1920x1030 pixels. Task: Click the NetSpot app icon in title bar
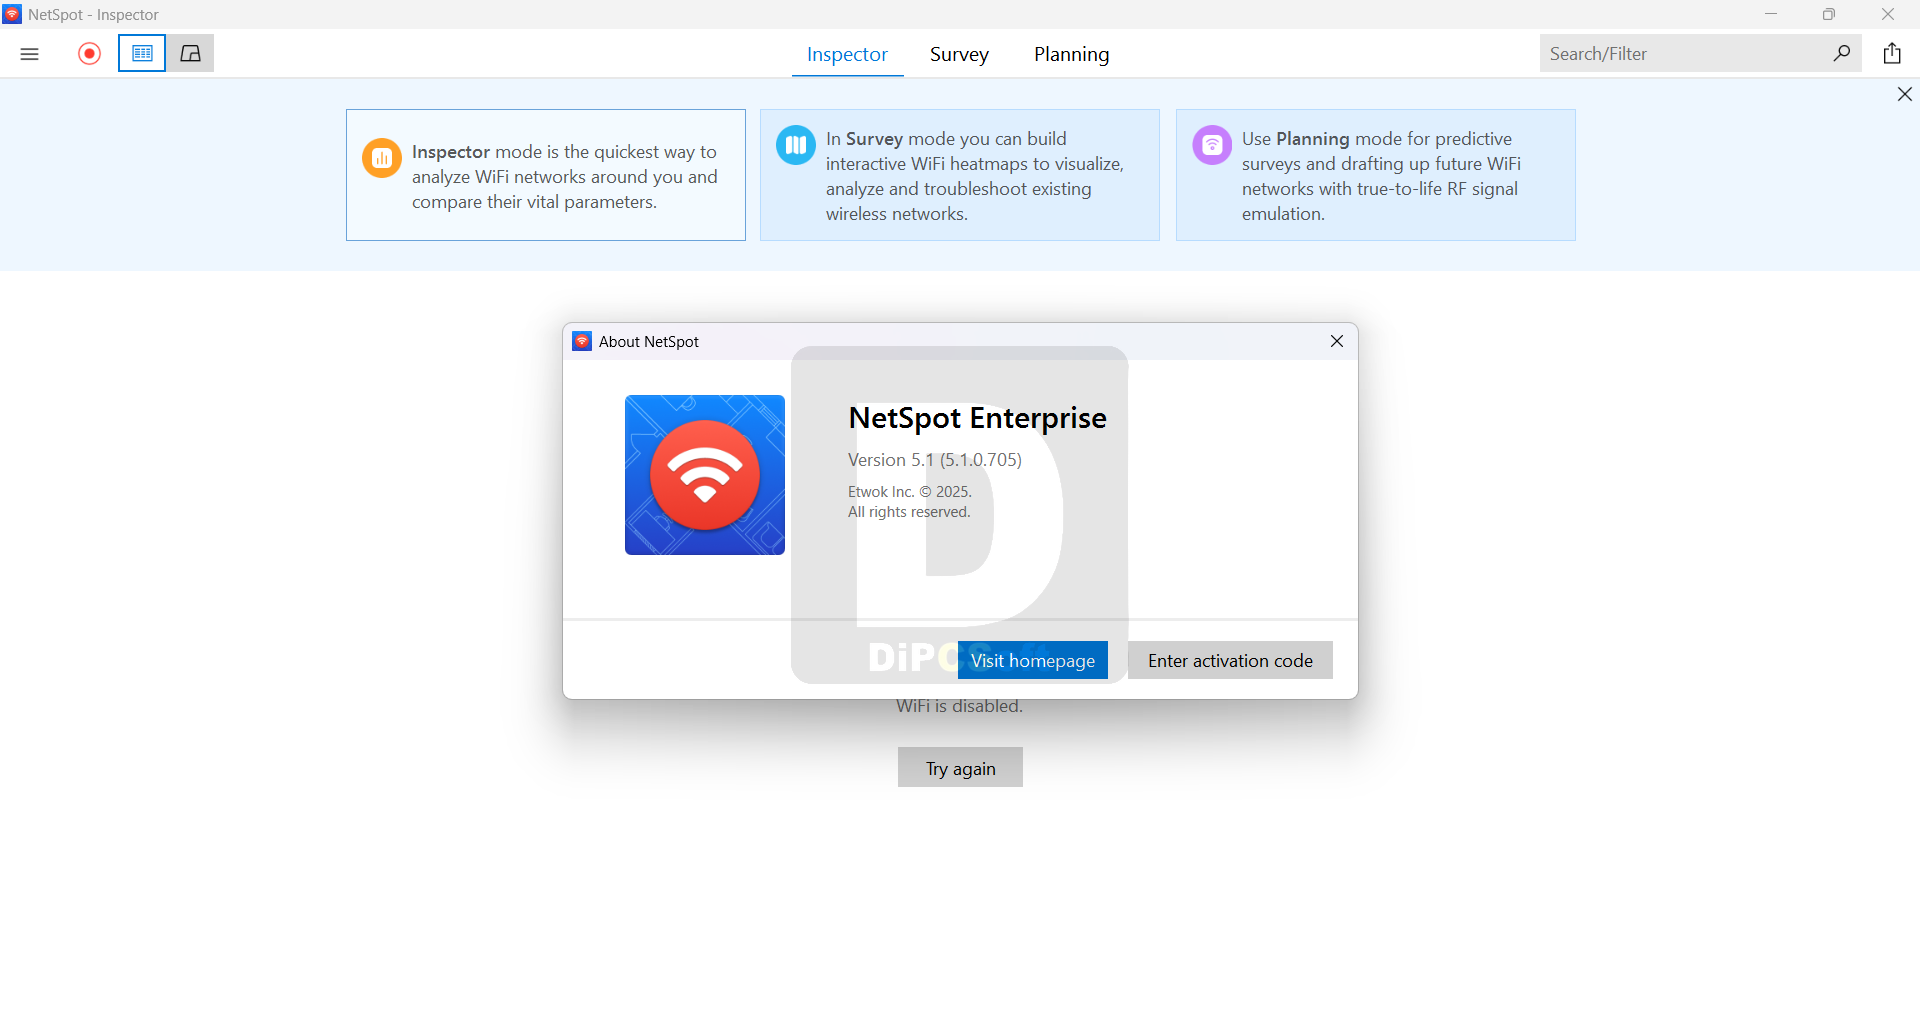tap(12, 14)
